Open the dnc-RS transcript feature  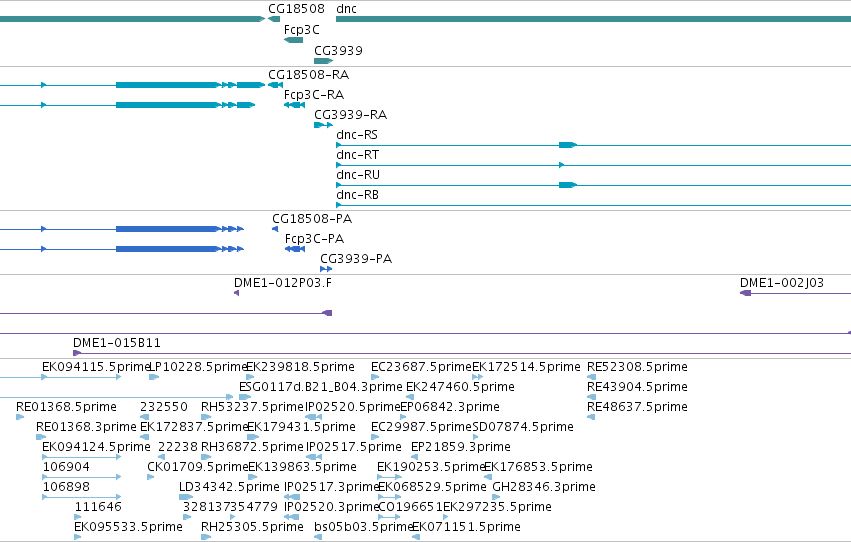(594, 145)
